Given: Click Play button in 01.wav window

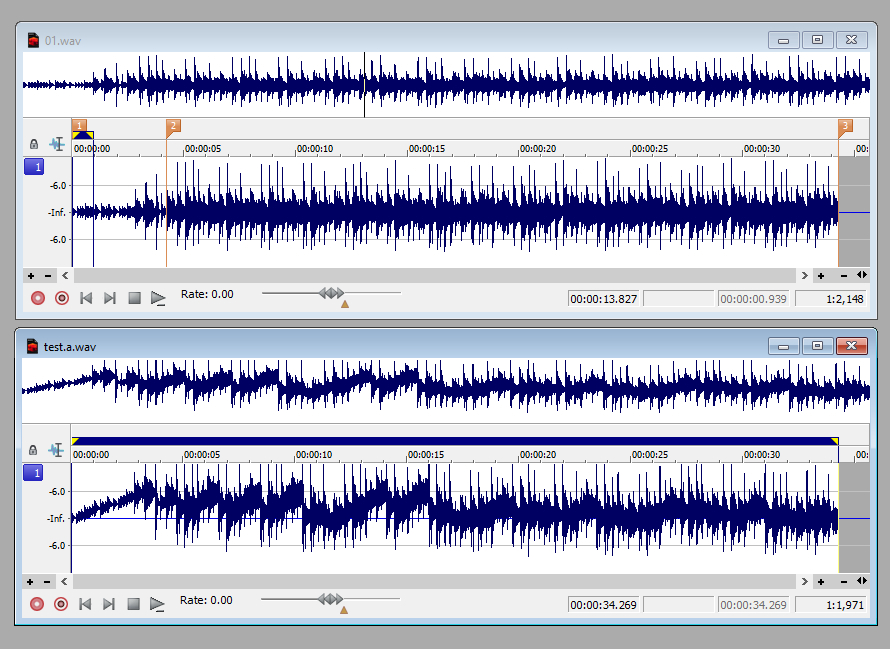Looking at the screenshot, I should [x=158, y=297].
